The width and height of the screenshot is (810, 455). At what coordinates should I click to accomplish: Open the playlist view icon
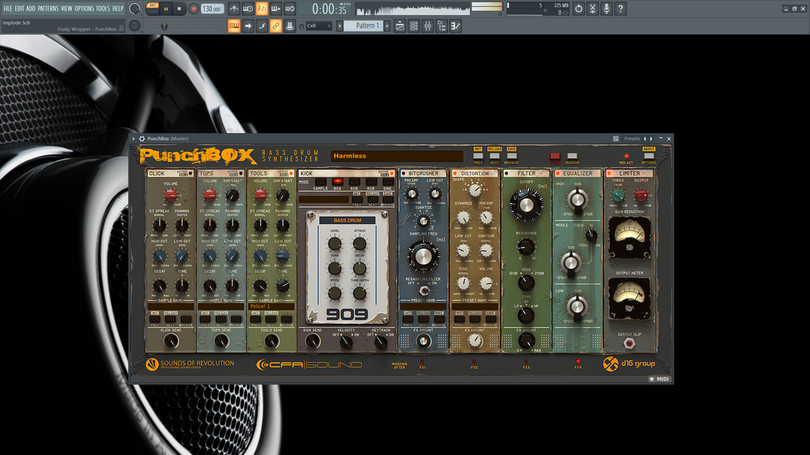pos(400,26)
